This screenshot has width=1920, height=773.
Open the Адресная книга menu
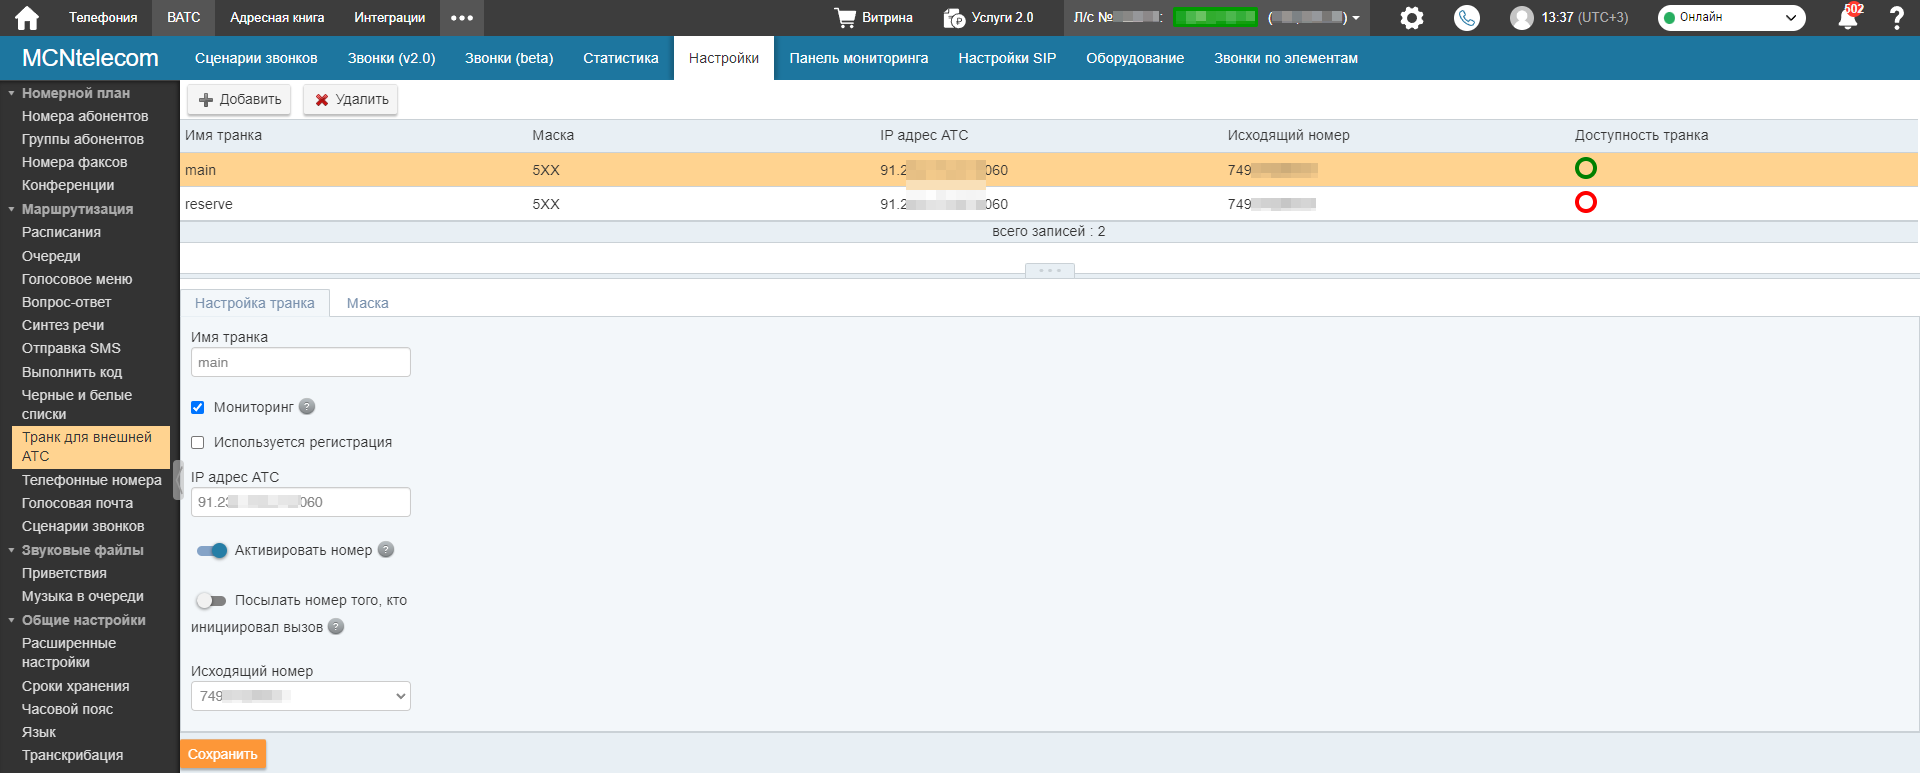click(x=277, y=18)
